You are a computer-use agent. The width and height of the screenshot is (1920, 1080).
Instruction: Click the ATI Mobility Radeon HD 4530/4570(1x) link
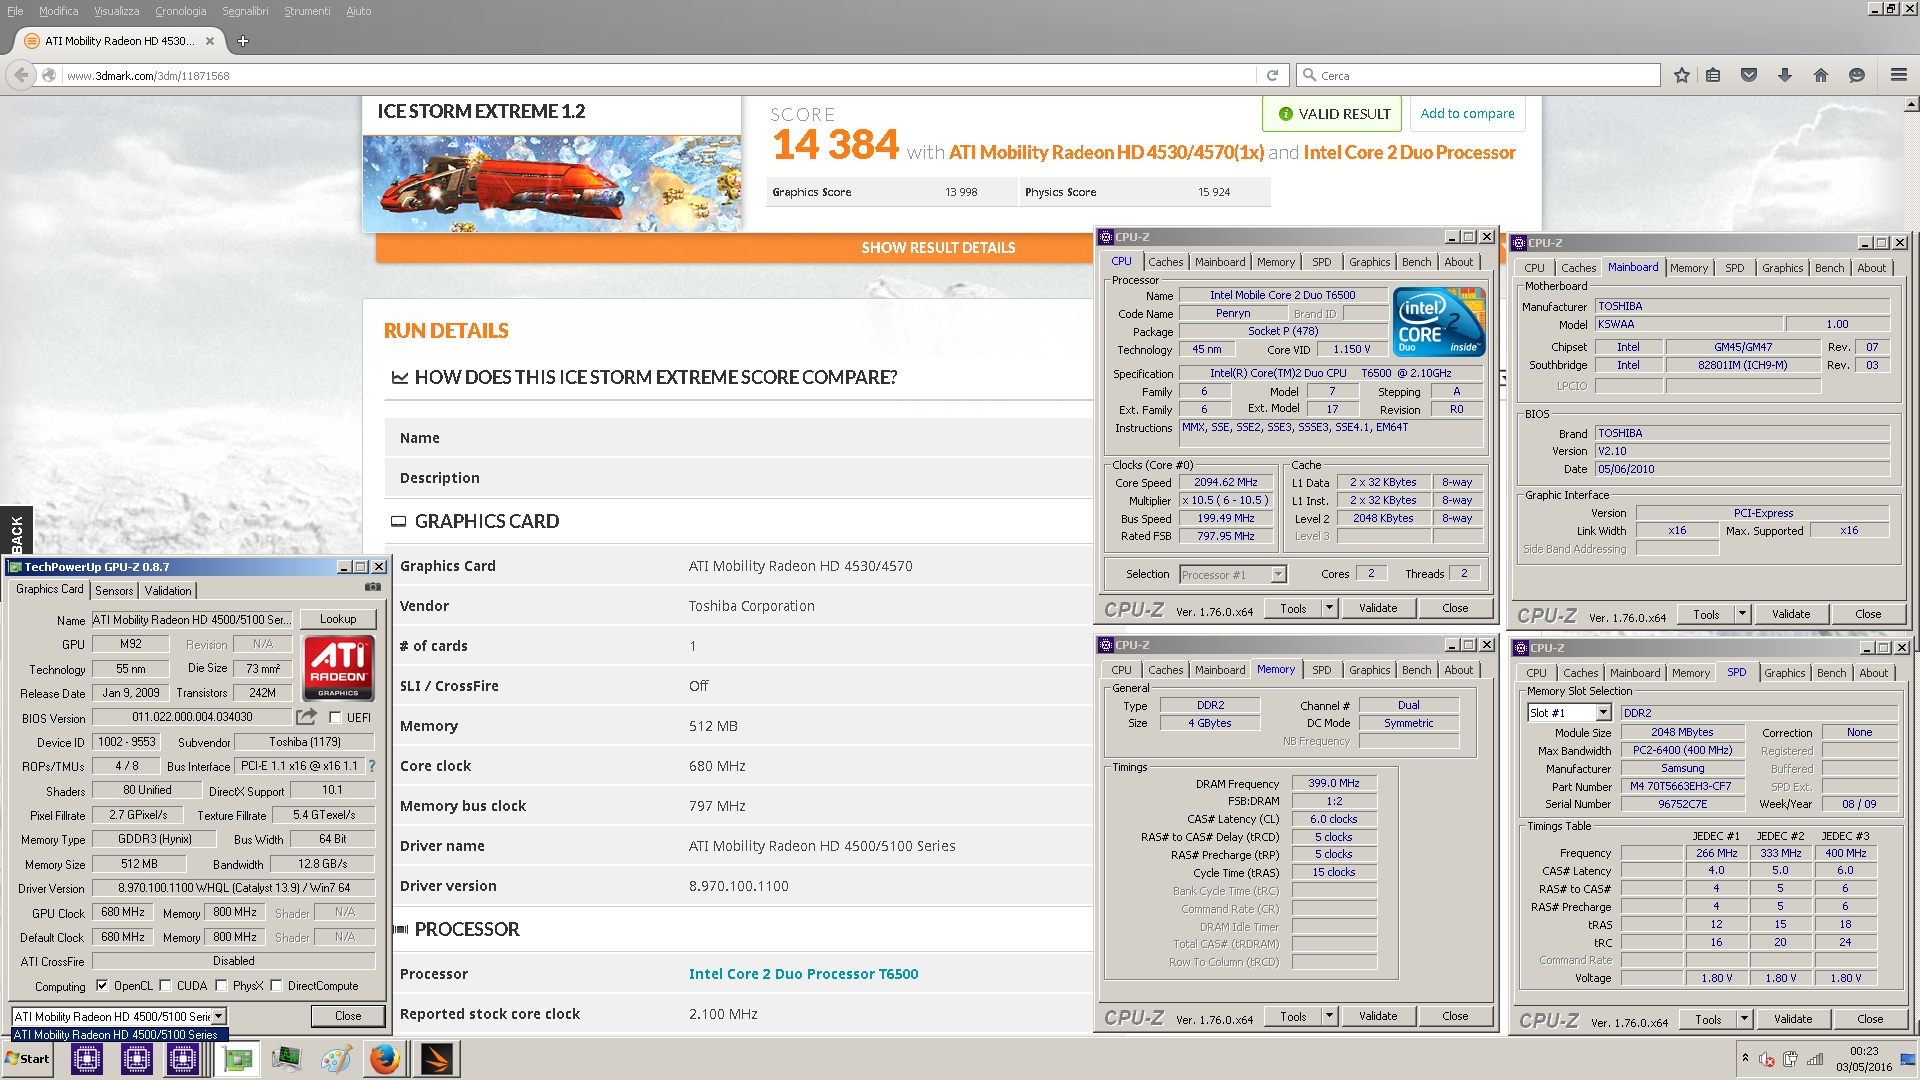(x=1106, y=153)
